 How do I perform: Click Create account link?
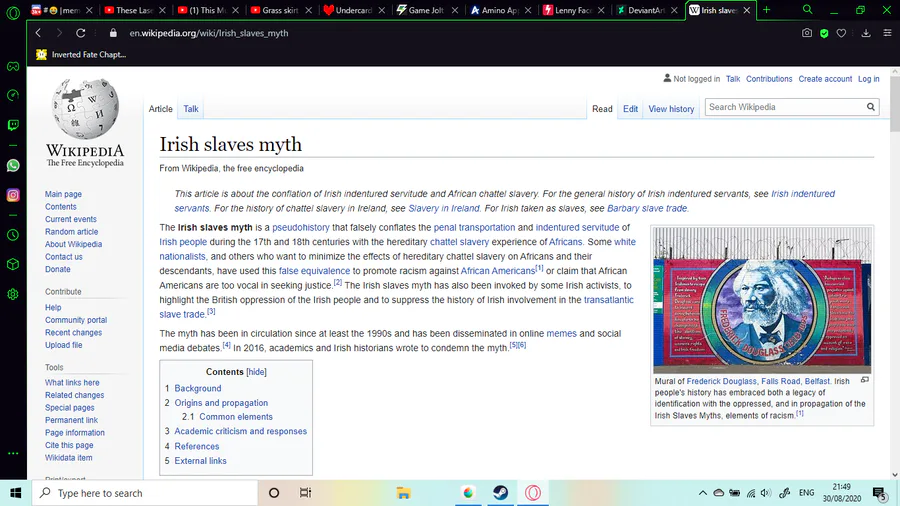pyautogui.click(x=825, y=79)
